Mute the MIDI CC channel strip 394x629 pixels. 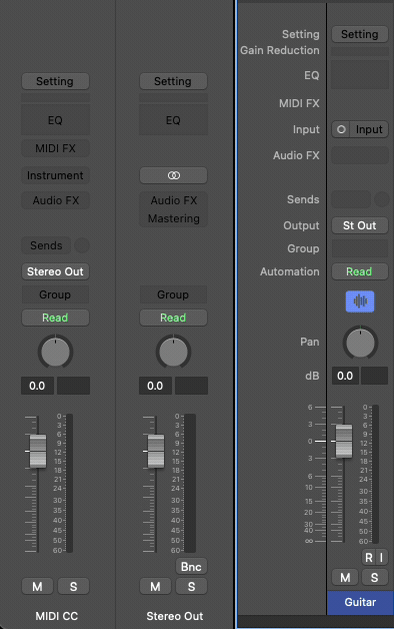coord(37,586)
